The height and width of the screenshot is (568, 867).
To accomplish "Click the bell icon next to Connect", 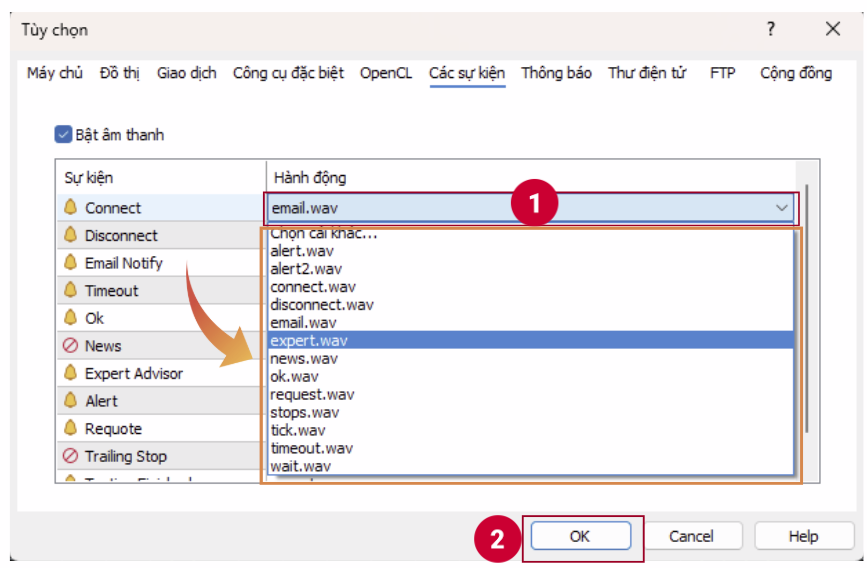I will pos(70,208).
